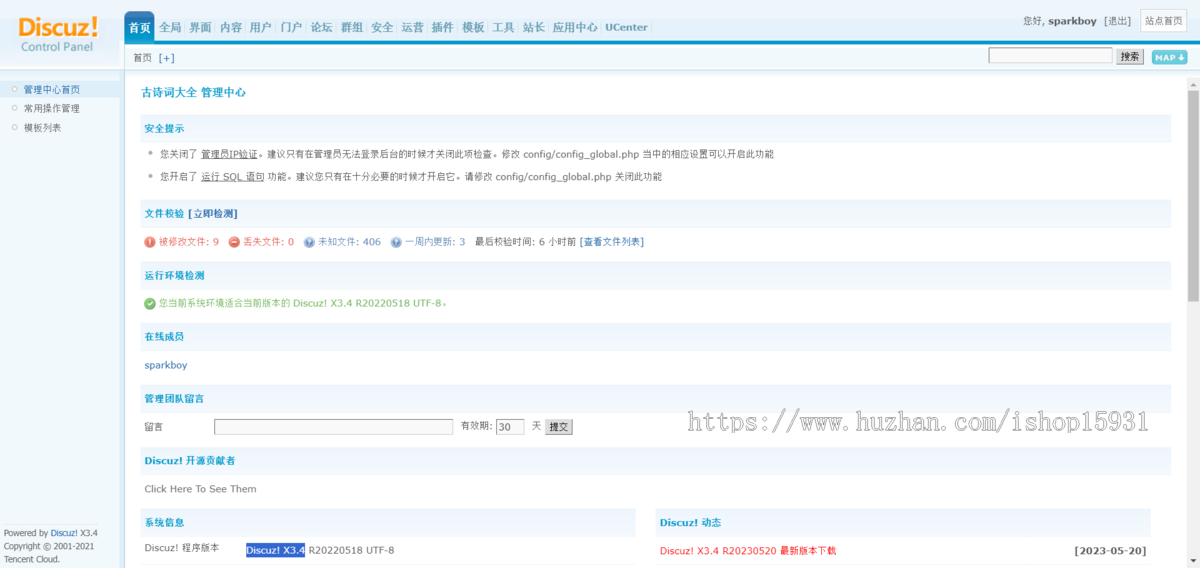Click the Discuz! Control Panel logo
Image resolution: width=1200 pixels, height=568 pixels.
point(59,32)
